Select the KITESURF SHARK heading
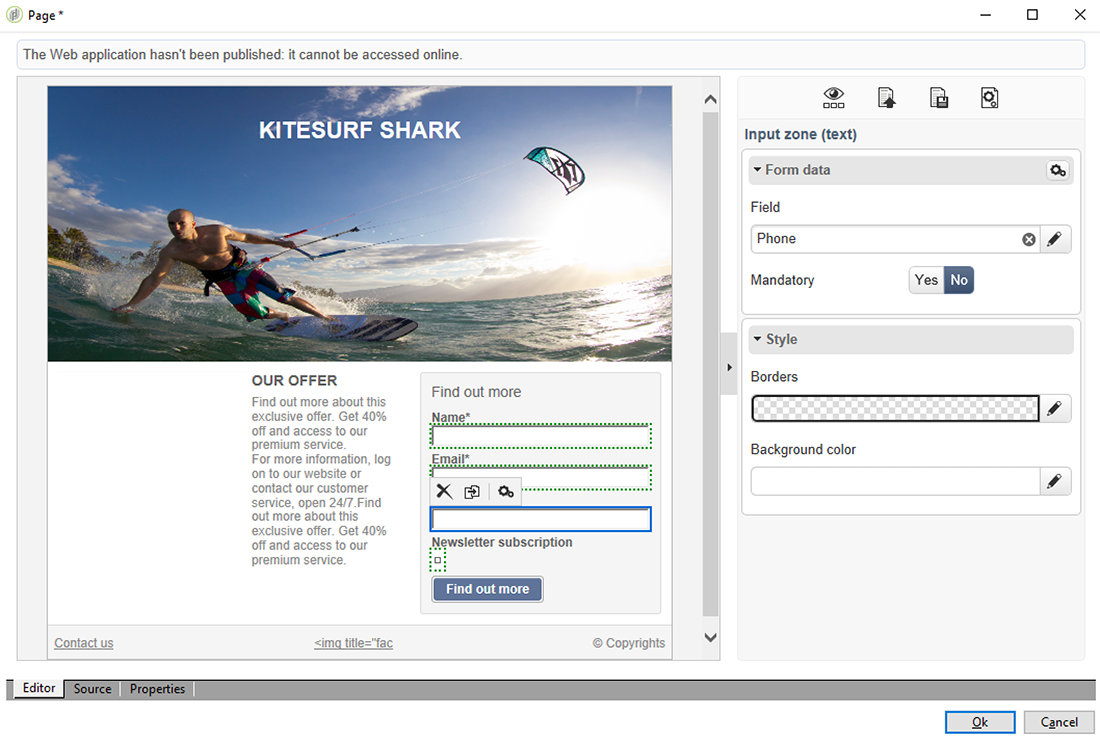The width and height of the screenshot is (1100, 741). [x=360, y=130]
